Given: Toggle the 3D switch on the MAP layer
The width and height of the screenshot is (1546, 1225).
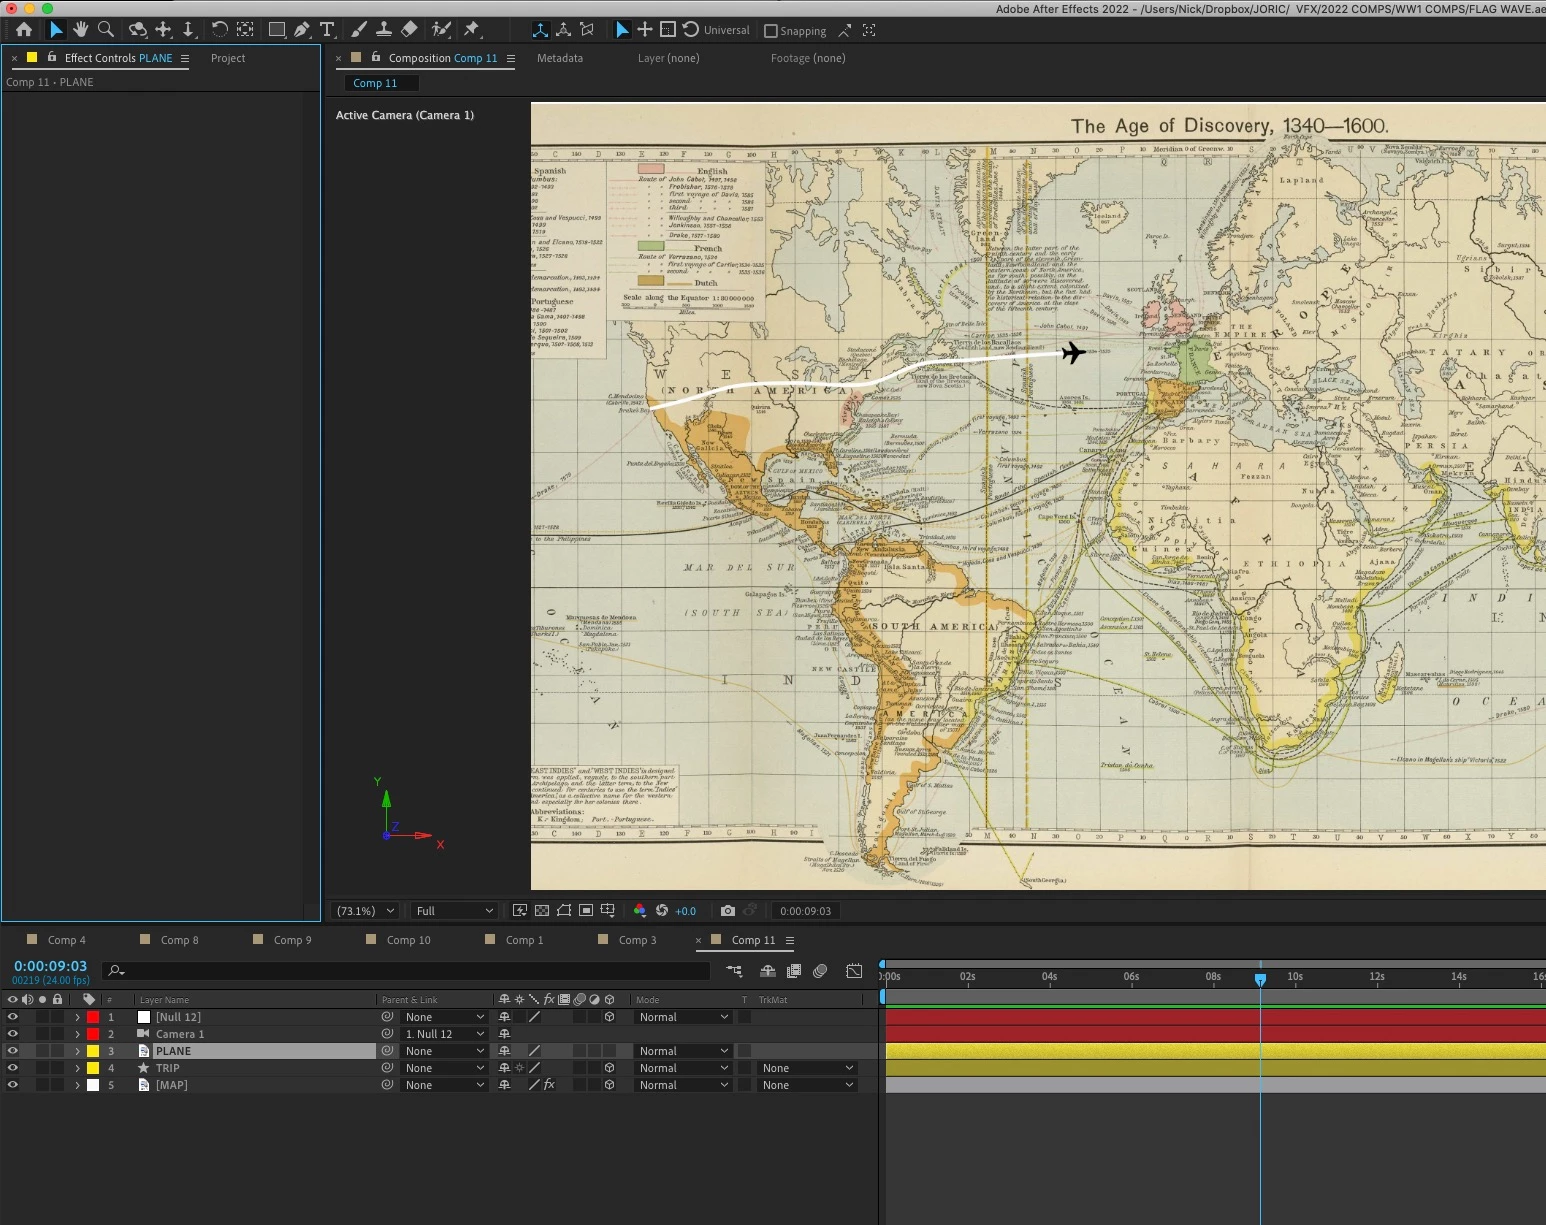Looking at the screenshot, I should [x=609, y=1085].
